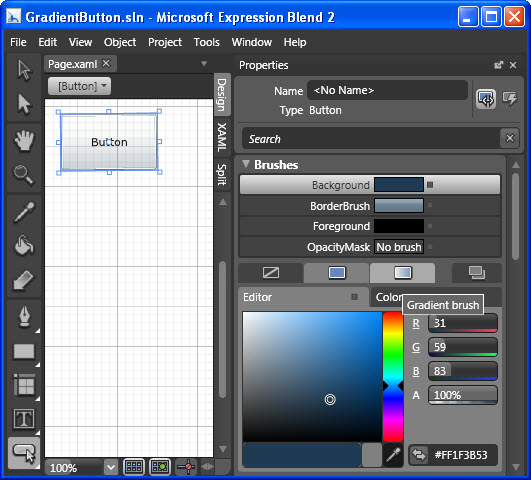The height and width of the screenshot is (480, 531).
Task: Select the Brush resources tab
Action: point(476,273)
